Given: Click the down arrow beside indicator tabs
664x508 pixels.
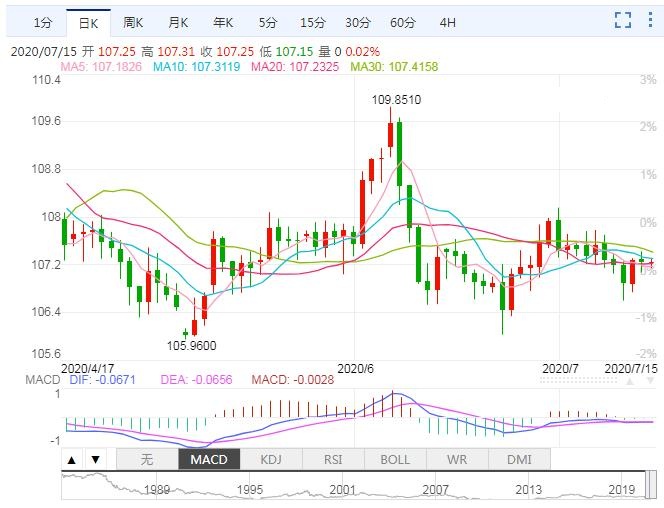Looking at the screenshot, I should (95, 460).
